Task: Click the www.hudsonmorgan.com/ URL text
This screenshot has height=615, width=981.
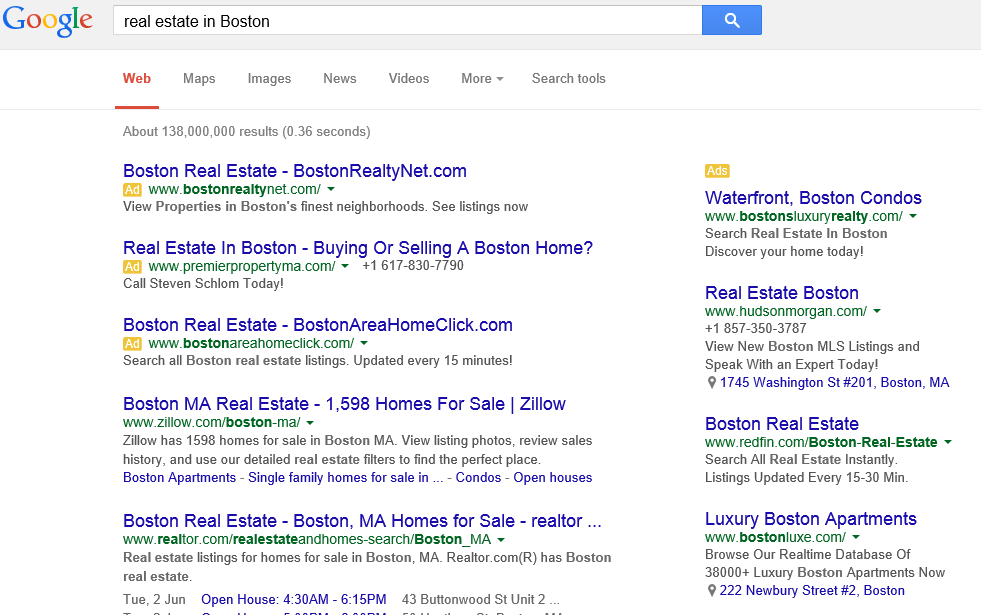Action: pos(786,311)
